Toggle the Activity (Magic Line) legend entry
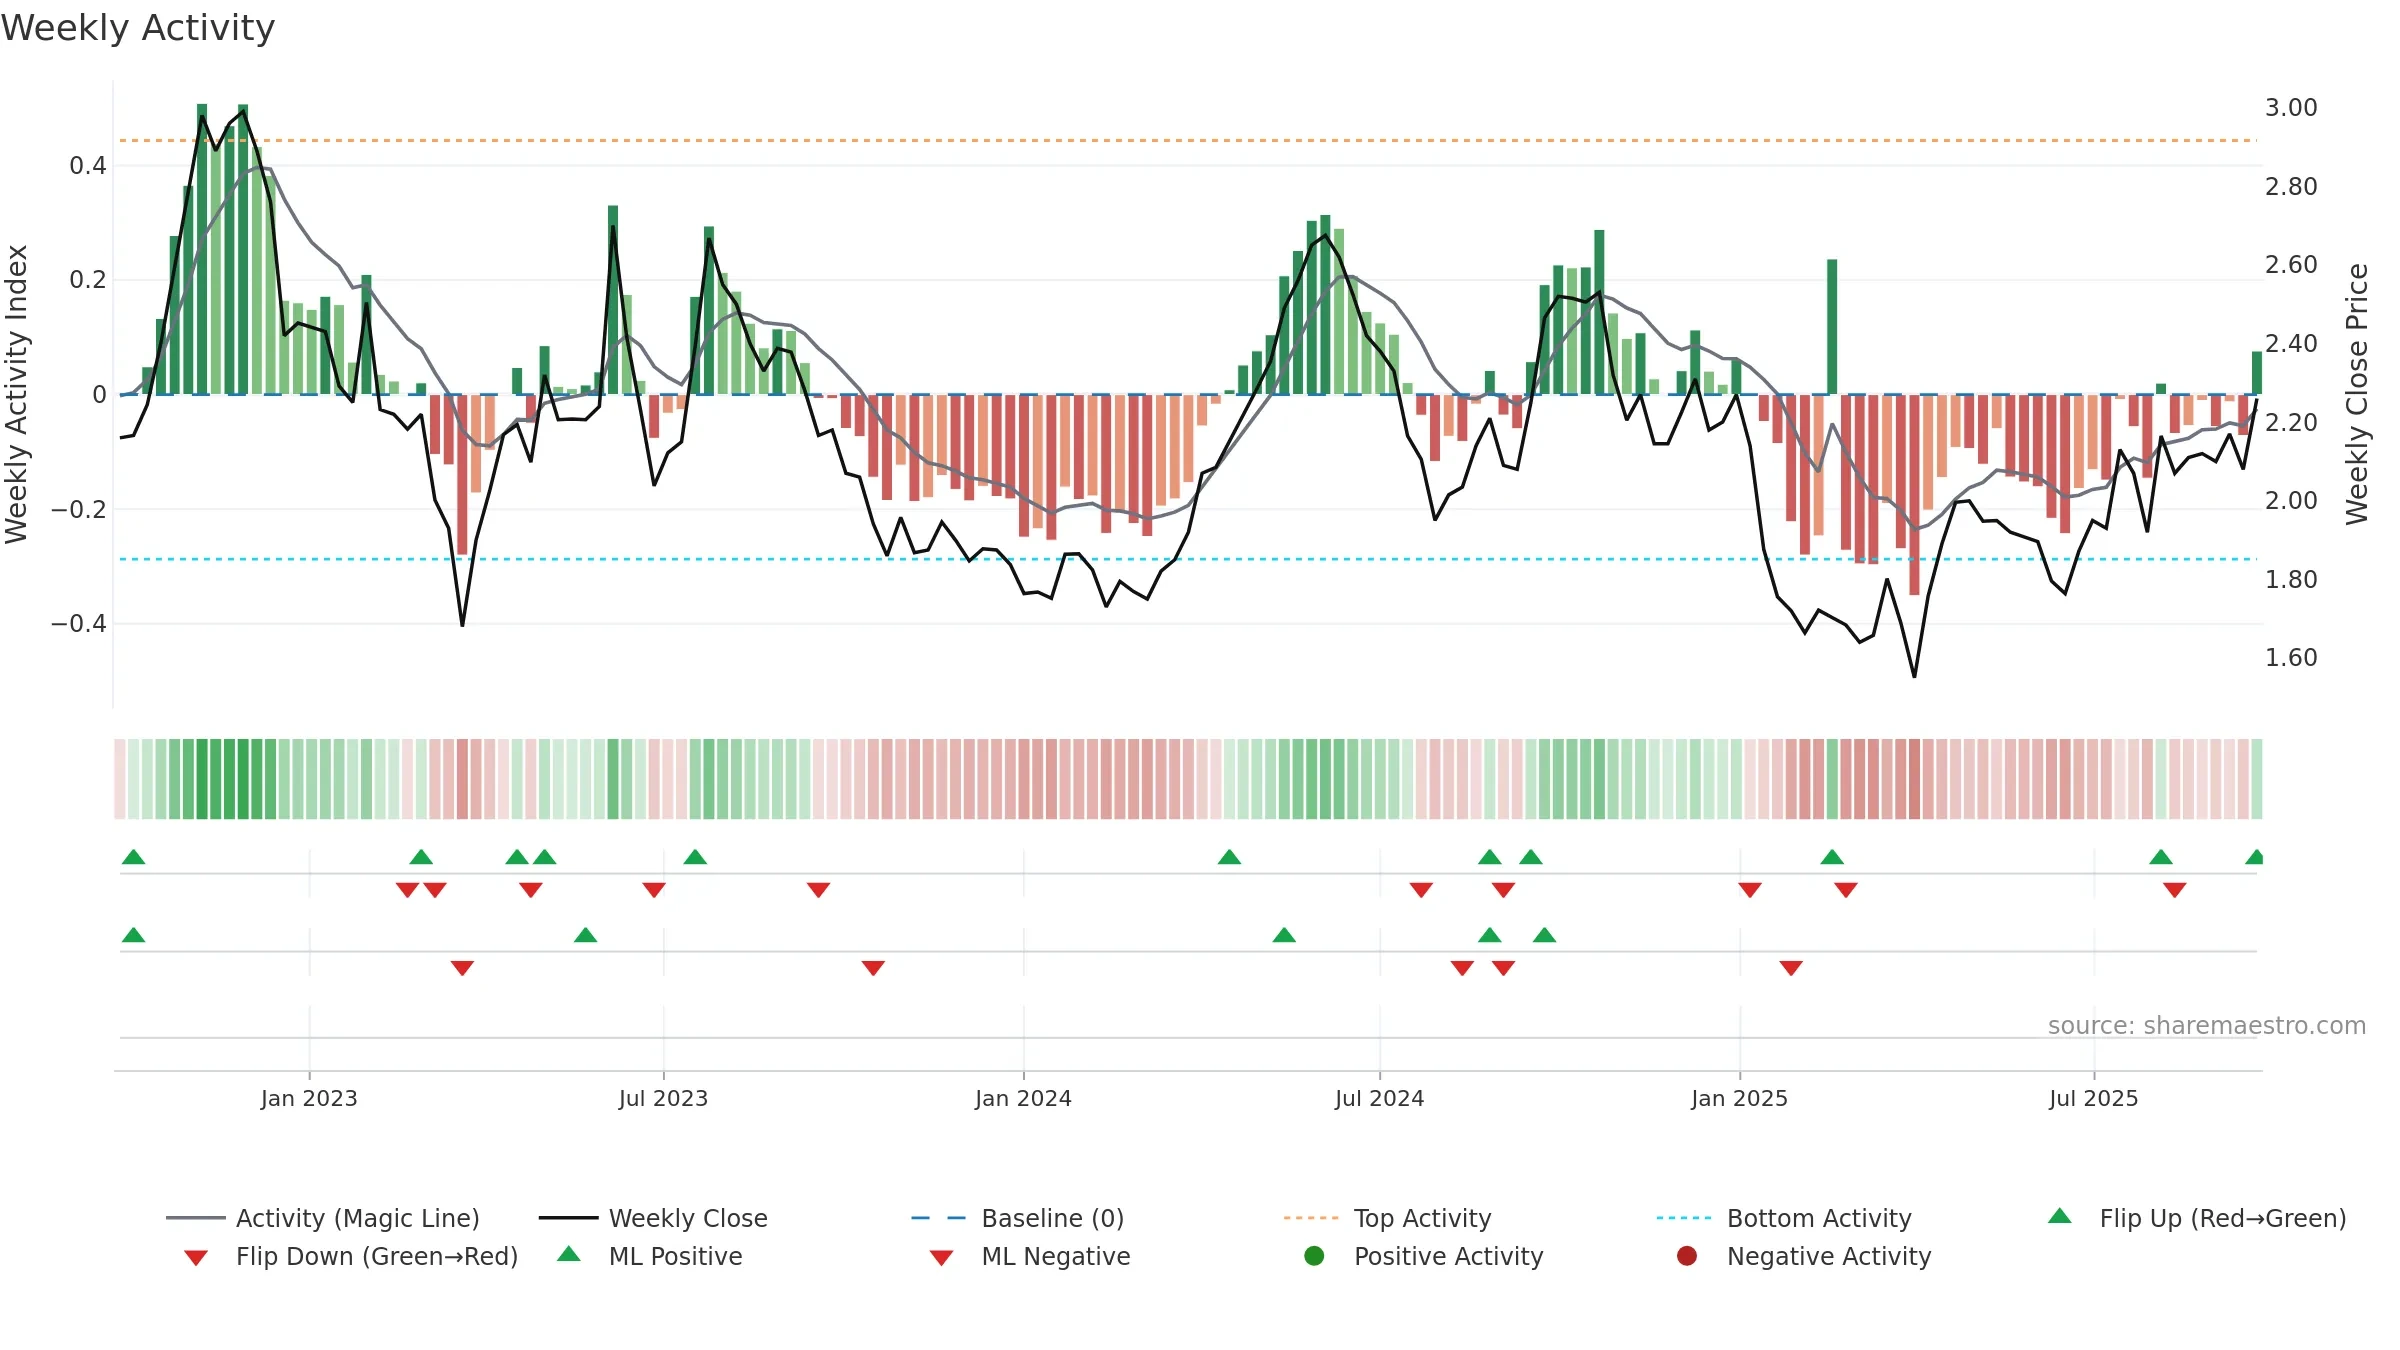This screenshot has width=2400, height=1350. pyautogui.click(x=322, y=1218)
